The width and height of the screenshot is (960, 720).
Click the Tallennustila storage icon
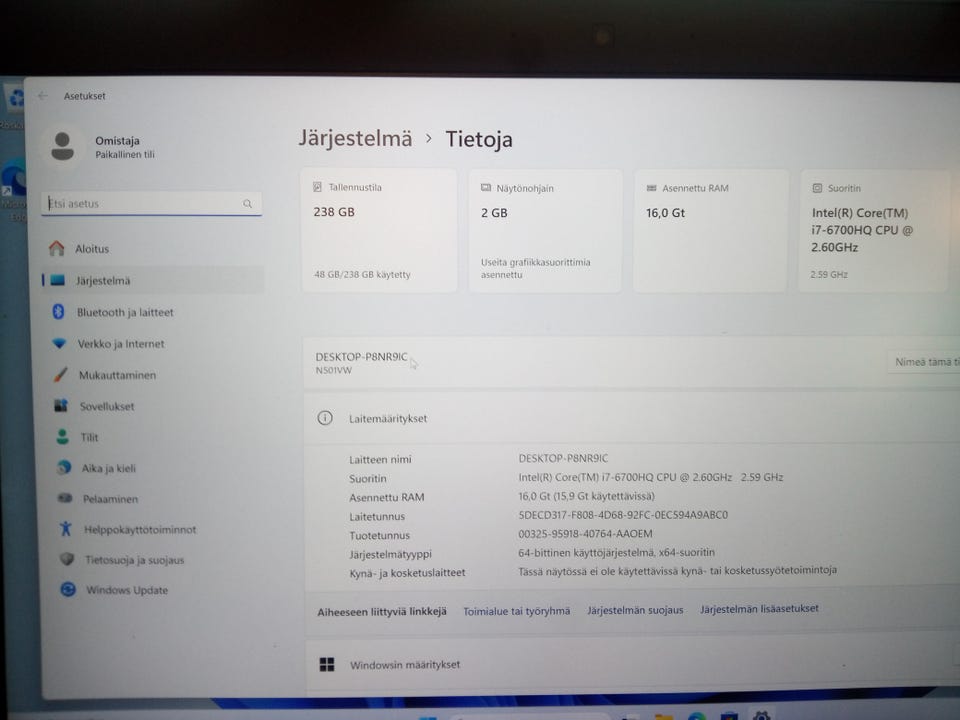click(x=317, y=187)
